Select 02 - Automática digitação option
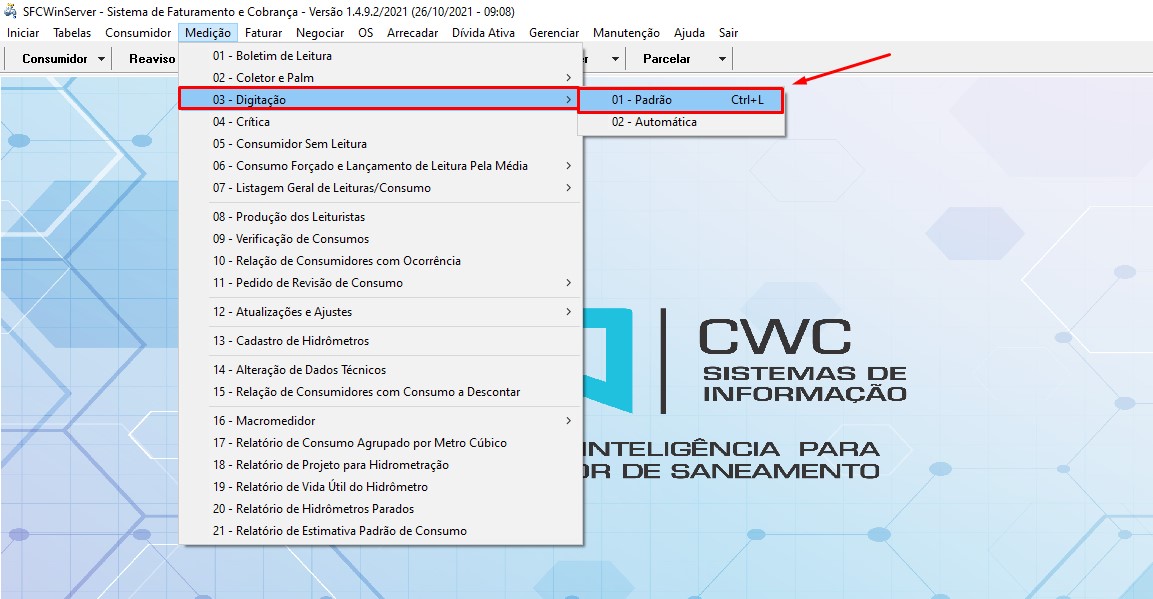 coord(654,122)
